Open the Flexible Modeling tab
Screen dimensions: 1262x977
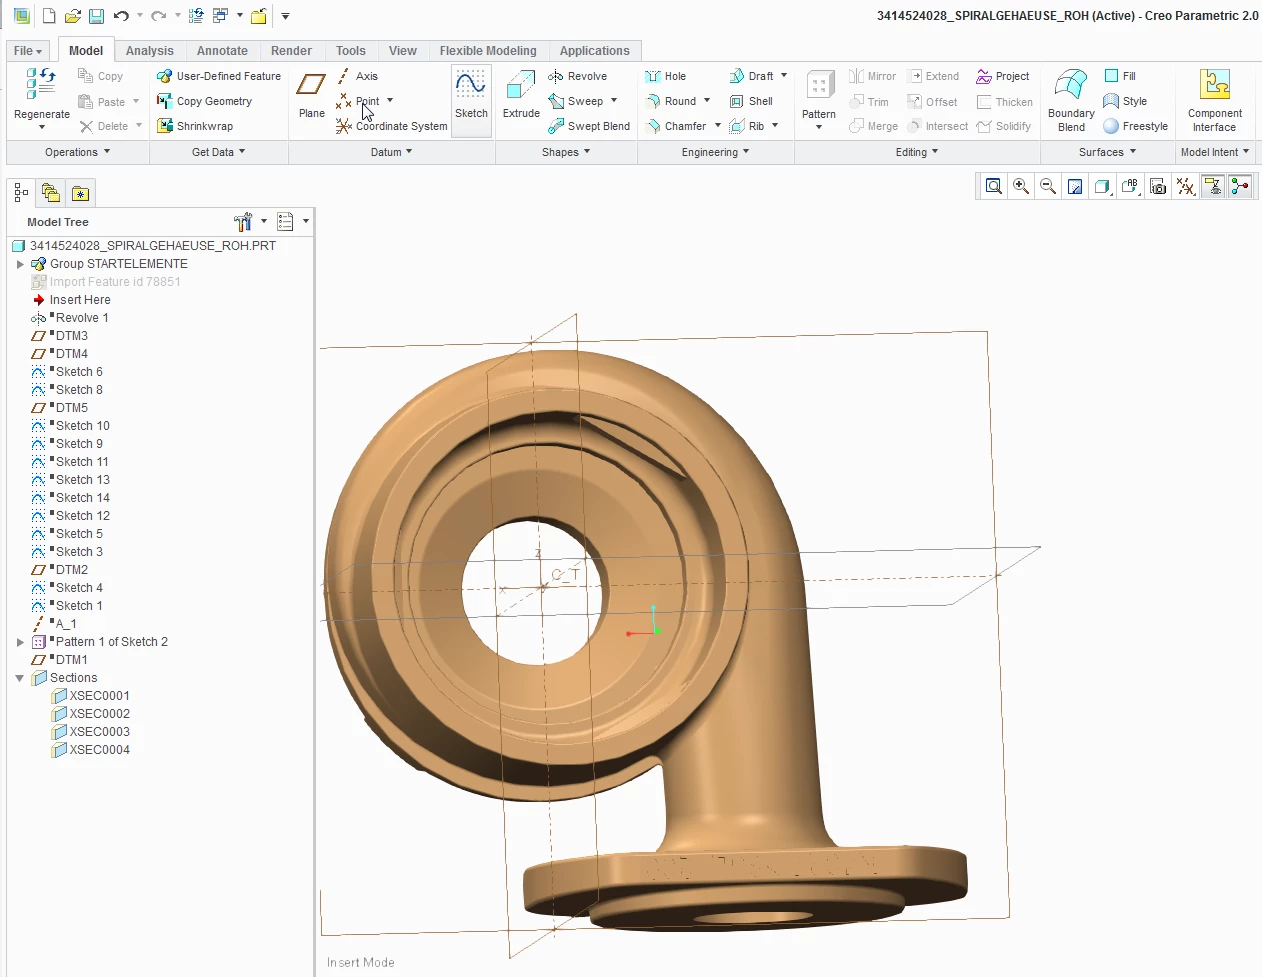488,51
